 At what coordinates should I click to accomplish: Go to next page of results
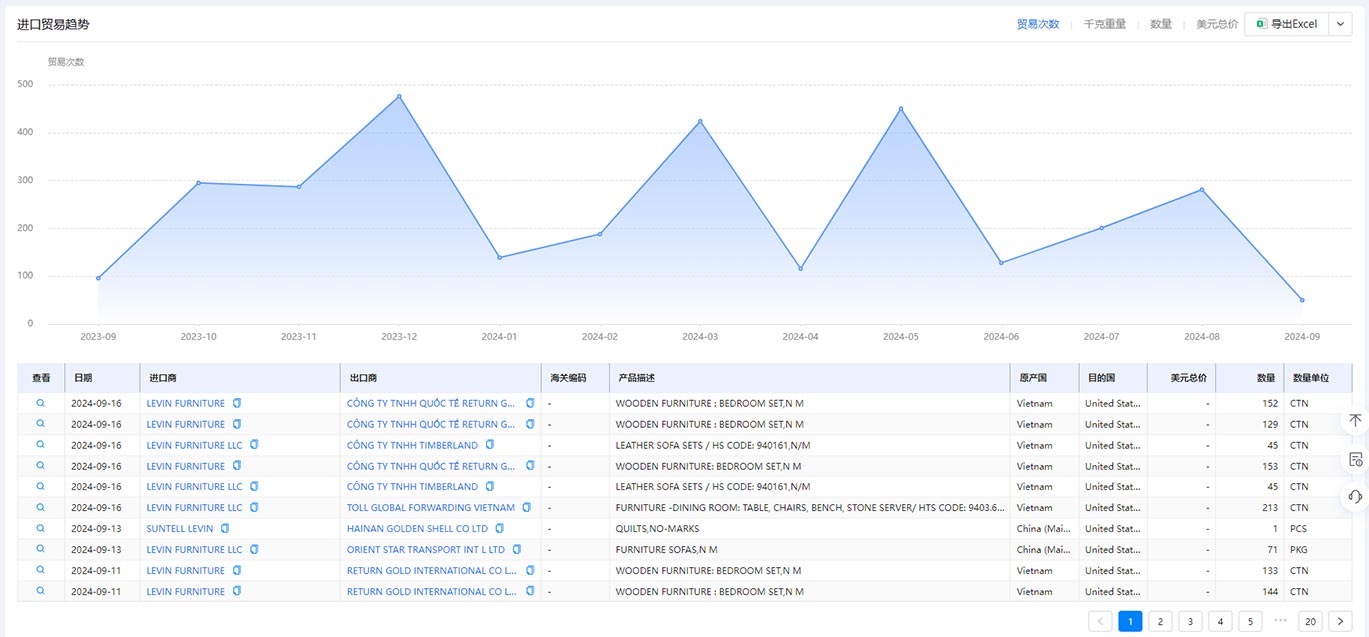(1340, 621)
